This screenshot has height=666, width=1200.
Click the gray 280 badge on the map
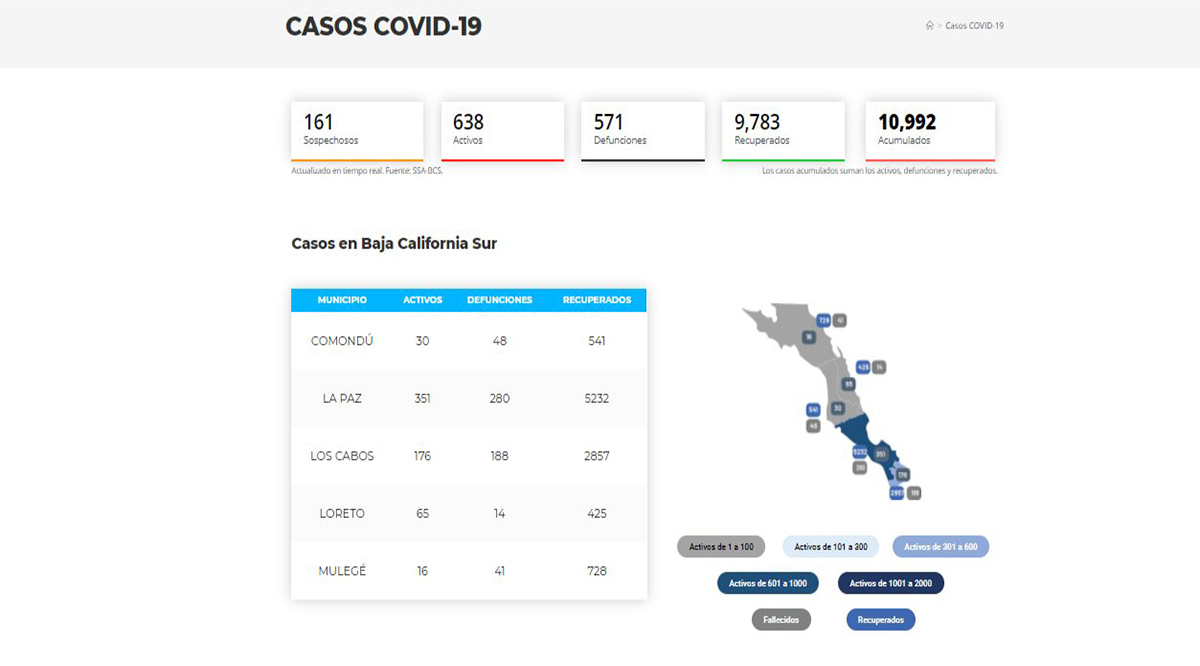(x=860, y=468)
